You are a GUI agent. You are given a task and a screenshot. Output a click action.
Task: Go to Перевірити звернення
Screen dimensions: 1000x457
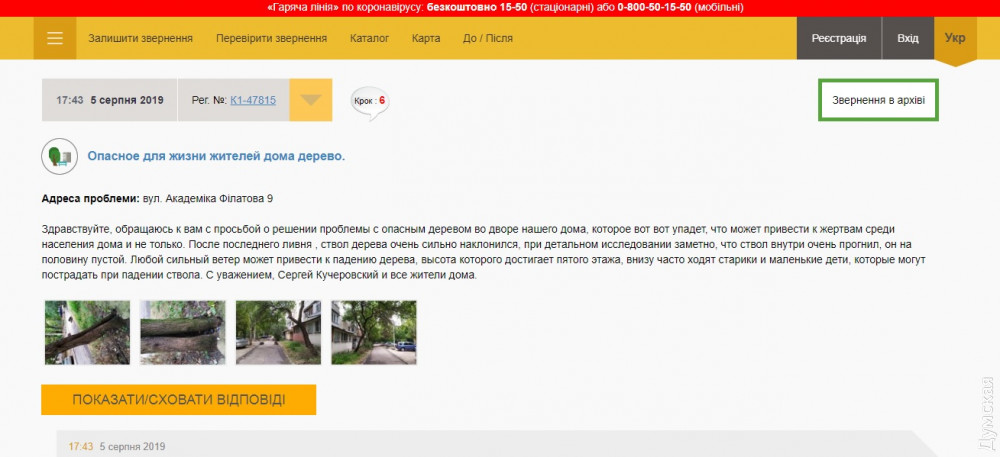tap(271, 39)
